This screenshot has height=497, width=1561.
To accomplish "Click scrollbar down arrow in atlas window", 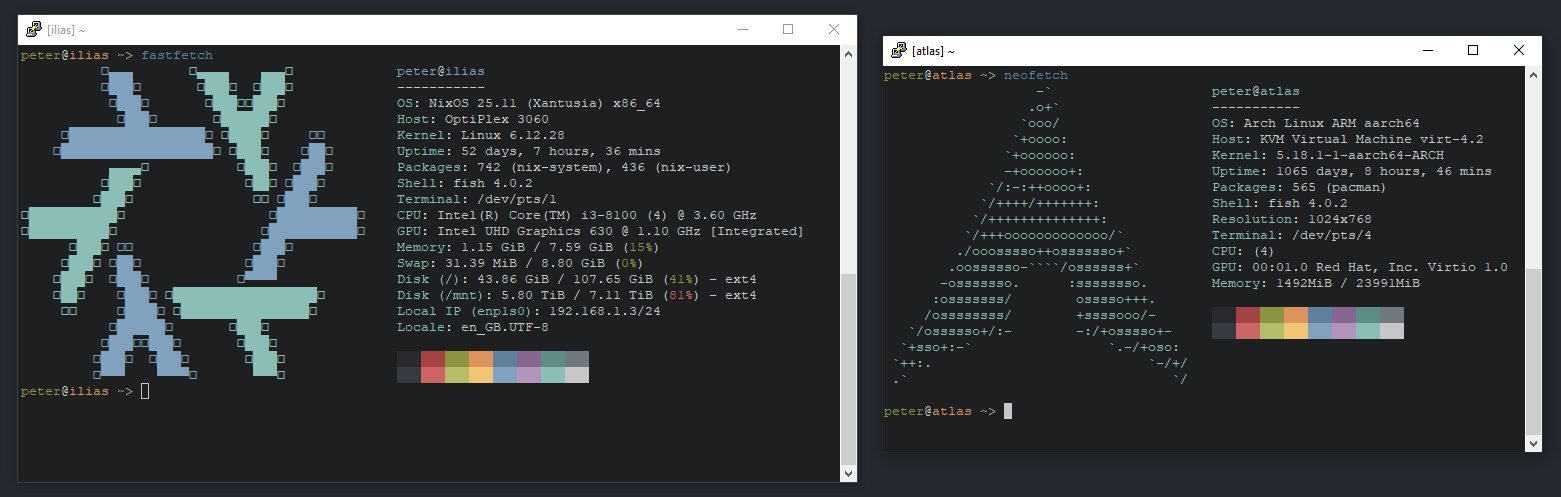I will point(1534,443).
